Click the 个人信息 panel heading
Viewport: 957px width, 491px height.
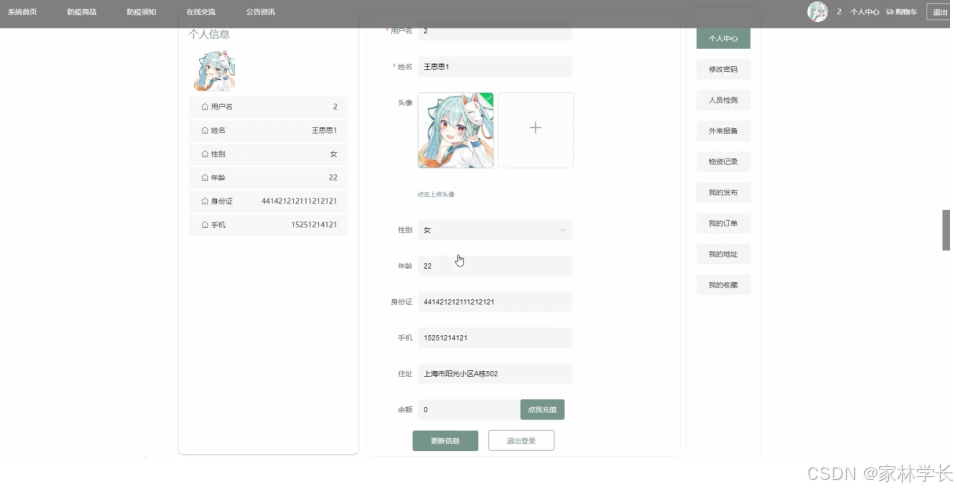[x=209, y=34]
